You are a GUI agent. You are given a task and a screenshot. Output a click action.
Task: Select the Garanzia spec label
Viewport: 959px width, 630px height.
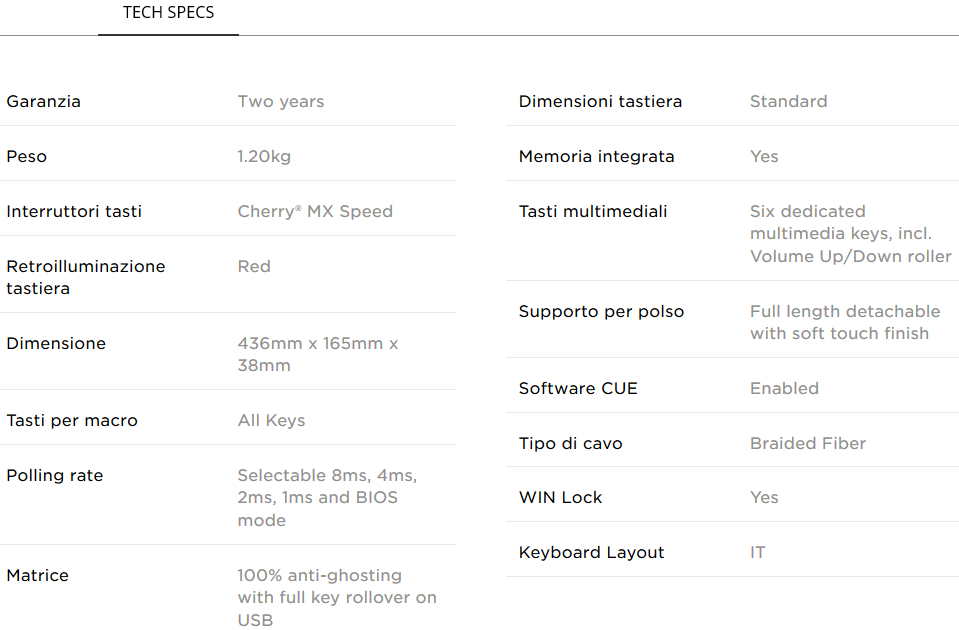pos(43,102)
